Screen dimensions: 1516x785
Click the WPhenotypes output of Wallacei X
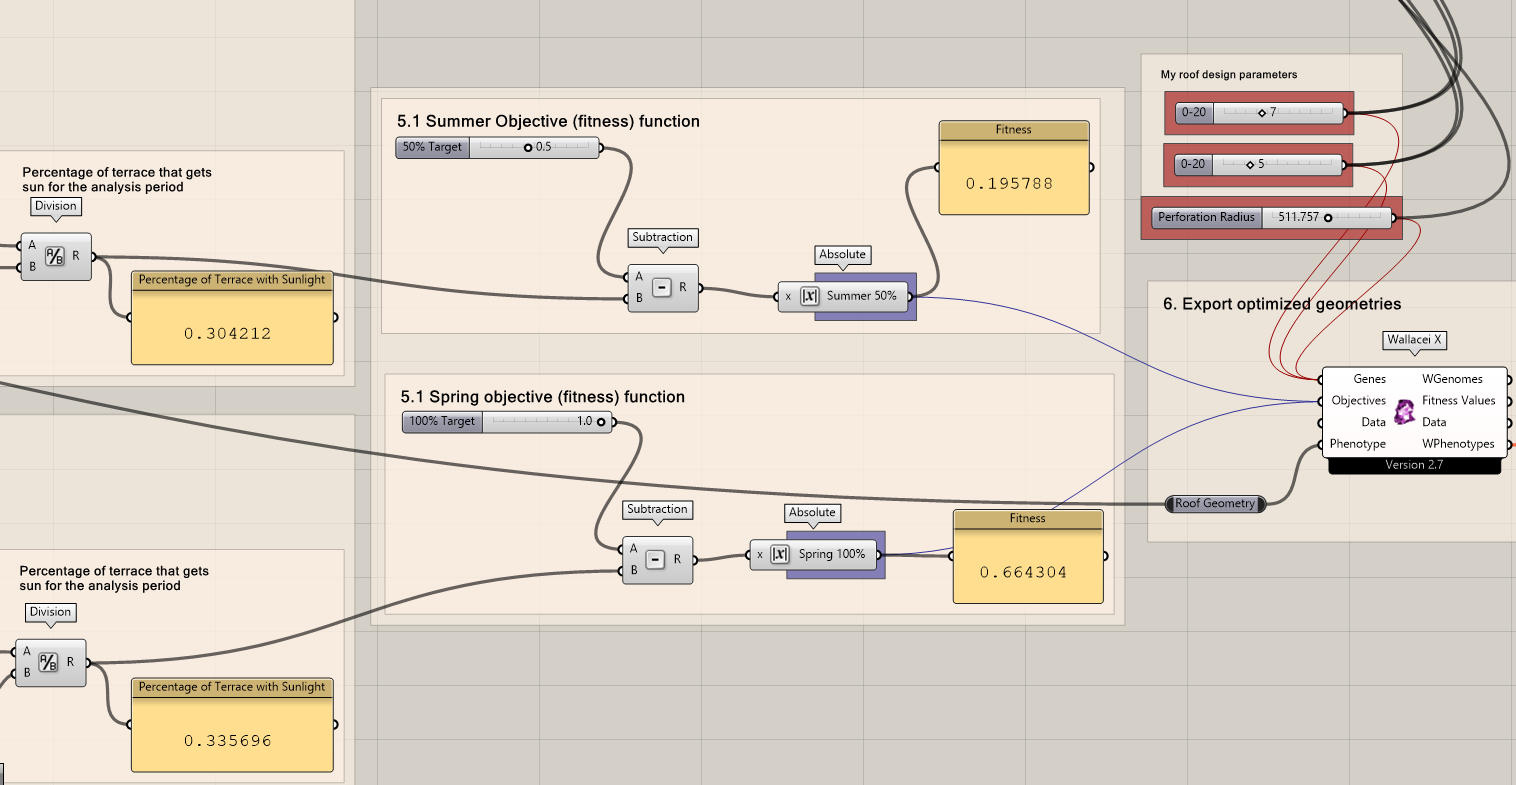1460,443
